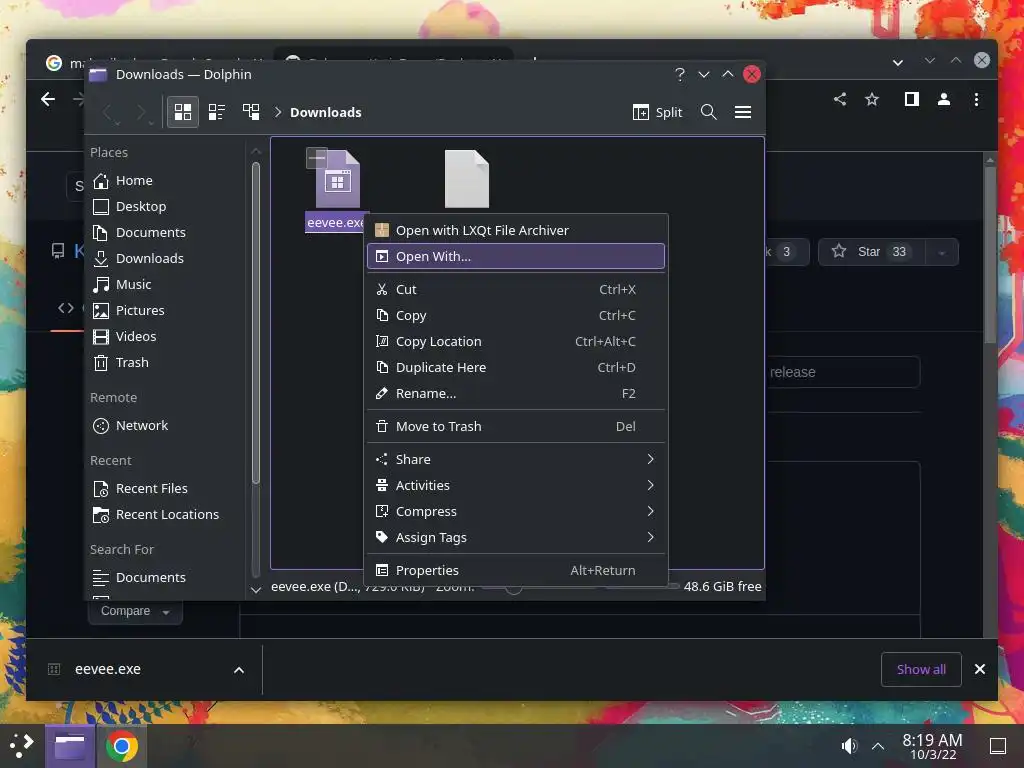This screenshot has height=768, width=1024.
Task: Click the Split view button
Action: coord(658,112)
